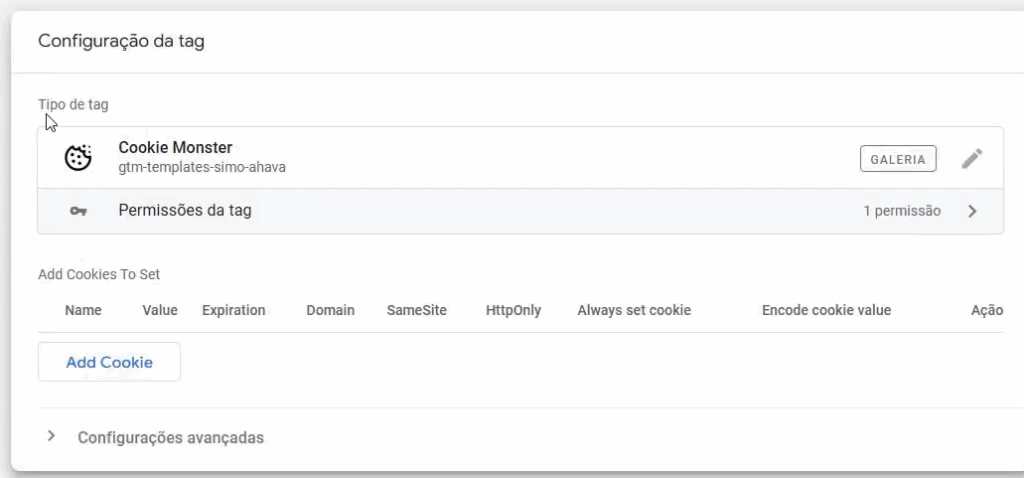Click the Expiration column header
1024x478 pixels.
pos(233,310)
